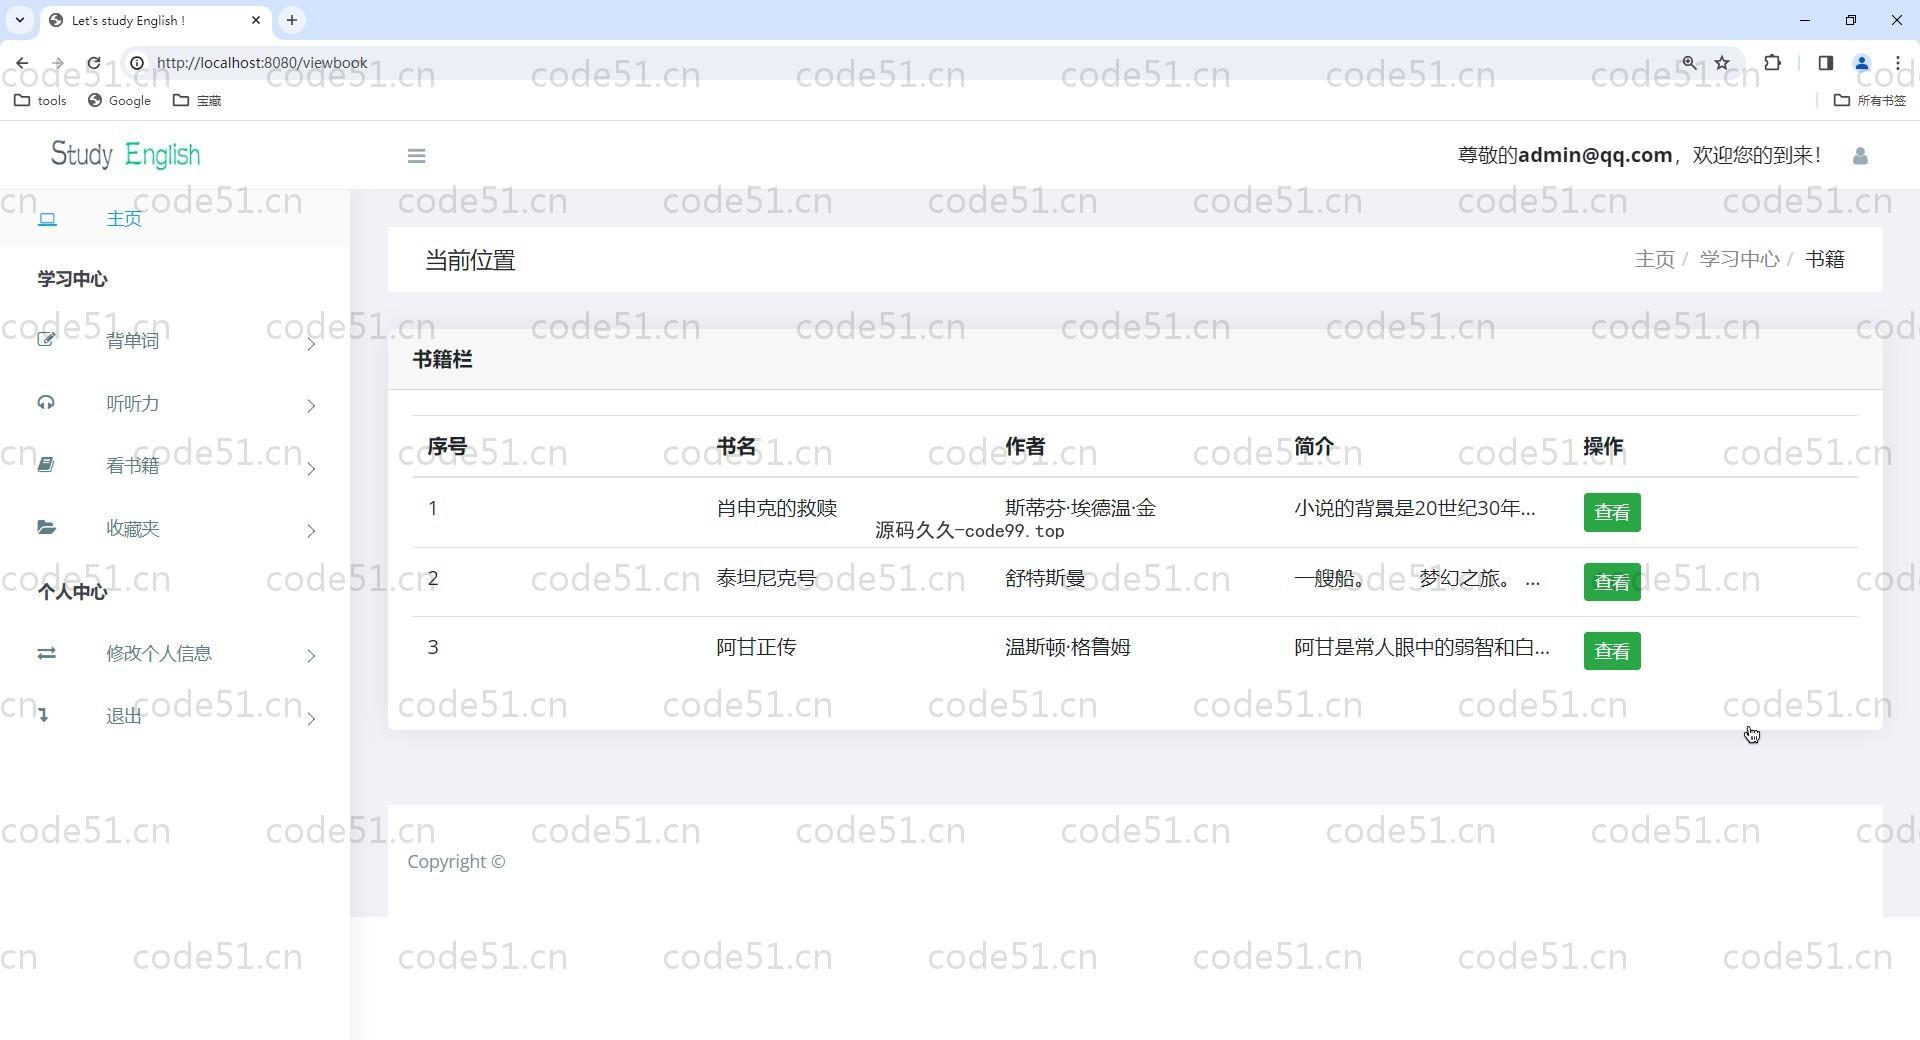This screenshot has height=1040, width=1920.
Task: Click the author 斯蒂芬·埃德温·金
Action: [x=1080, y=508]
